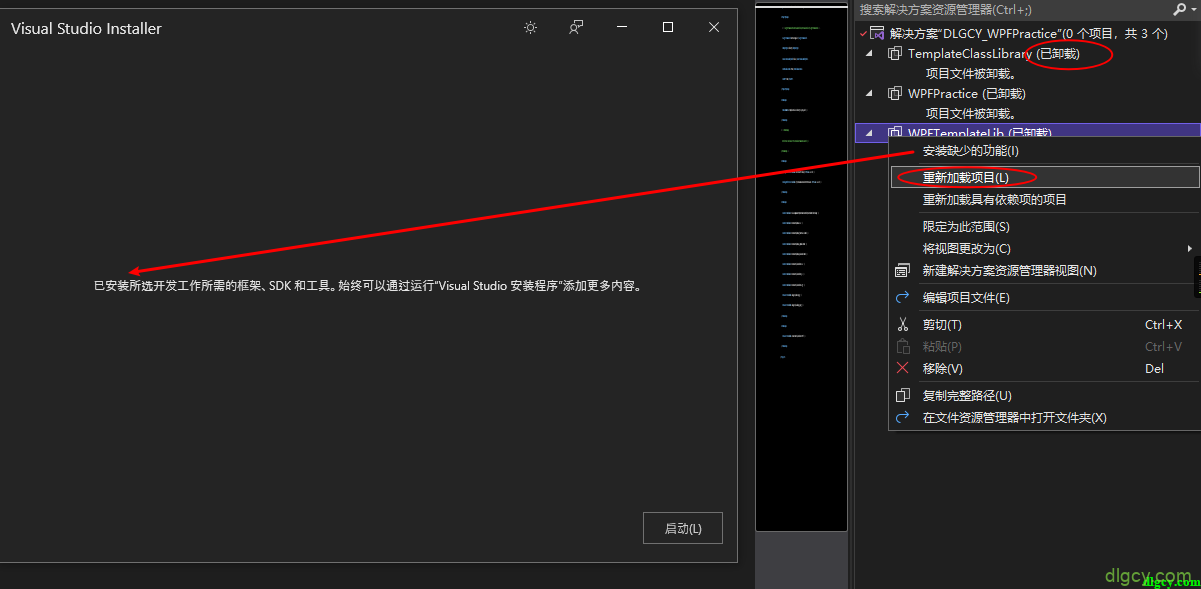Open feedback icon in Installer title bar
This screenshot has height=589, width=1201.
(576, 28)
